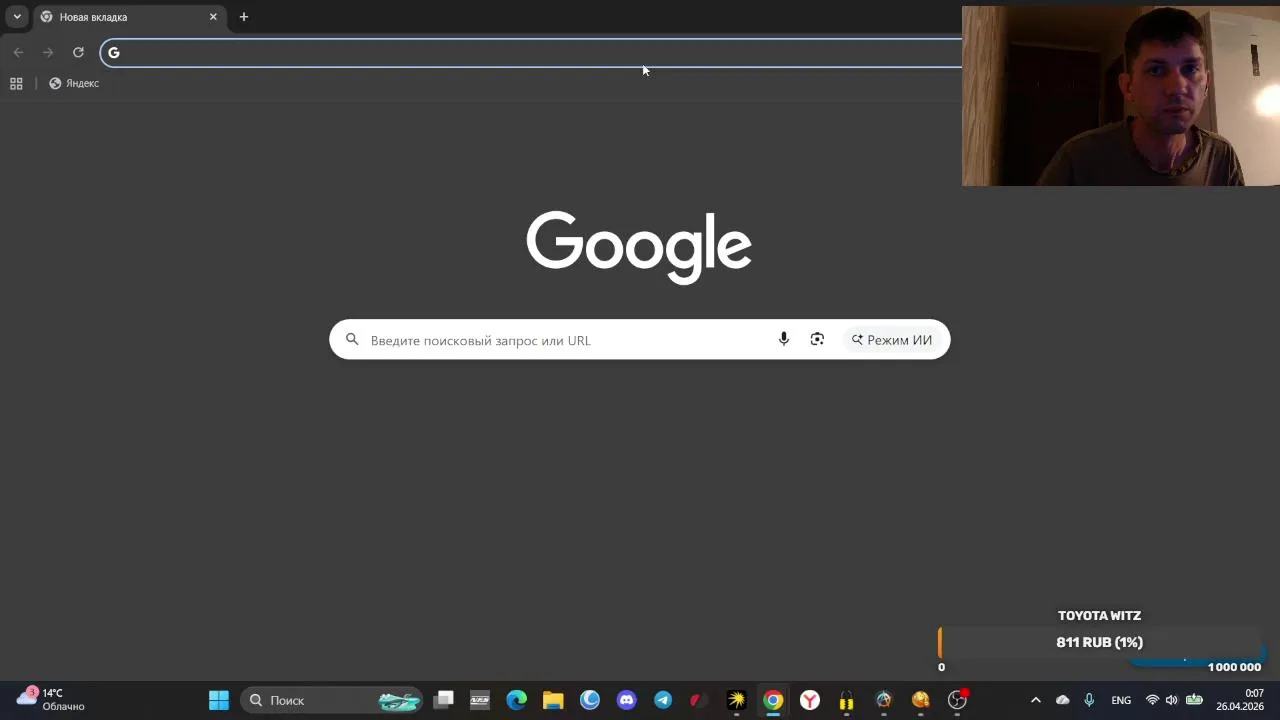Click the Google G icon in address bar
Viewport: 1280px width, 720px height.
114,52
